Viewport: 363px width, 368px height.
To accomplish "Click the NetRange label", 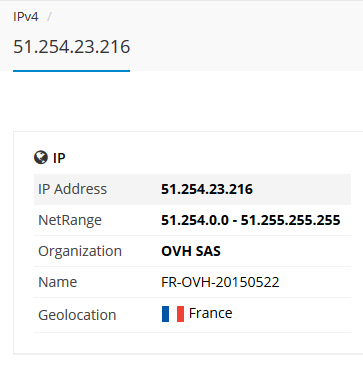I will coord(70,220).
